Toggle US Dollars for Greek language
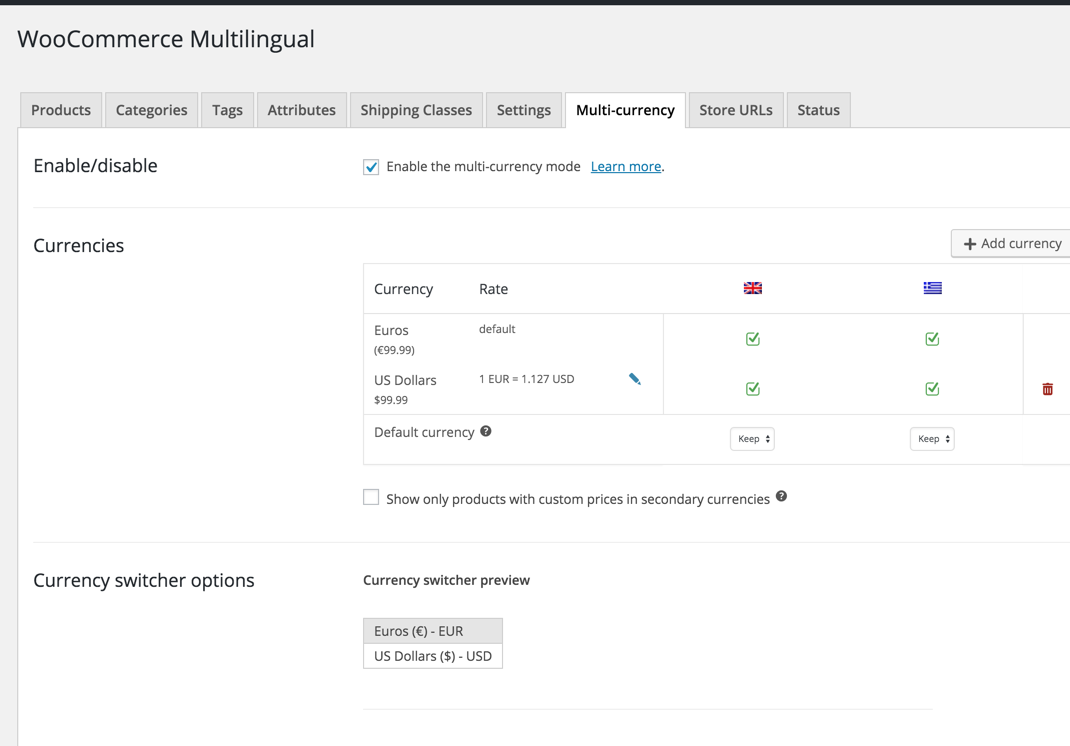 pos(932,388)
